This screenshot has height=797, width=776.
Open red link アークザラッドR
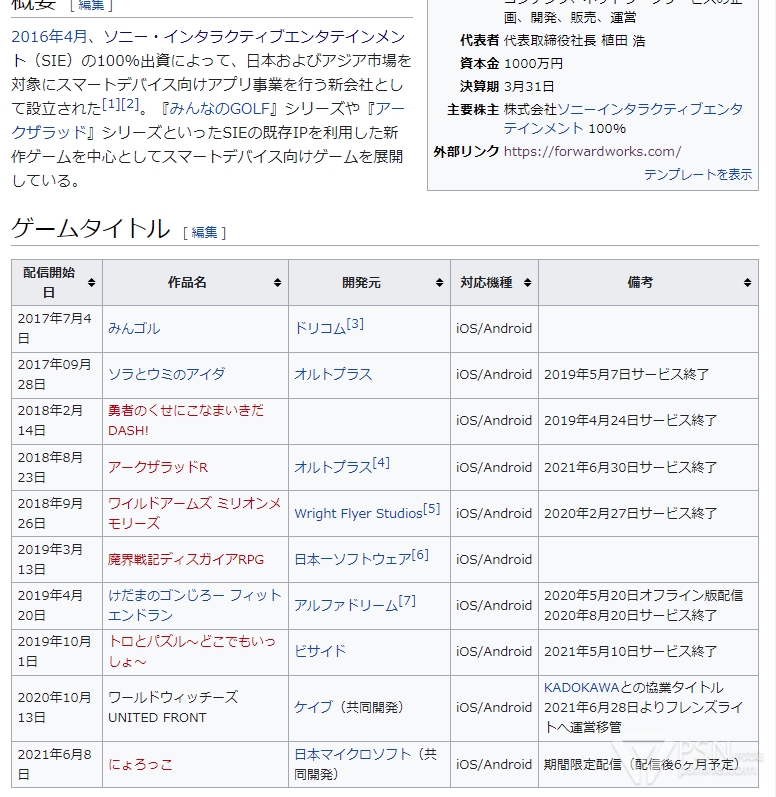tap(158, 467)
